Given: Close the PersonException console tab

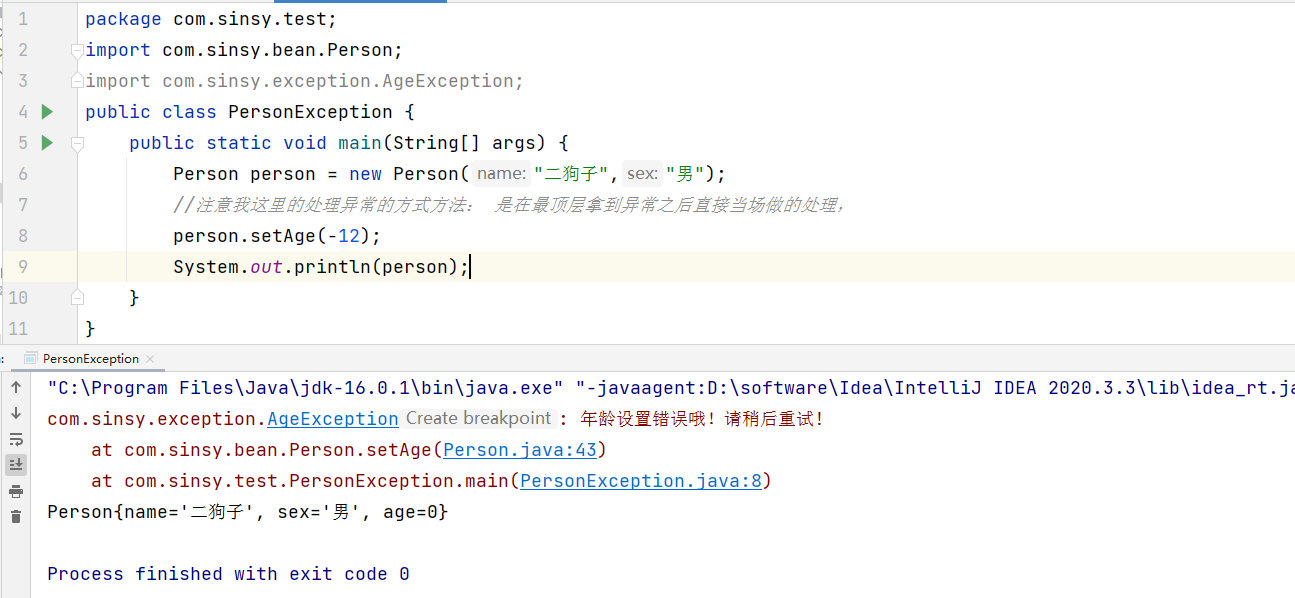Looking at the screenshot, I should pos(150,358).
